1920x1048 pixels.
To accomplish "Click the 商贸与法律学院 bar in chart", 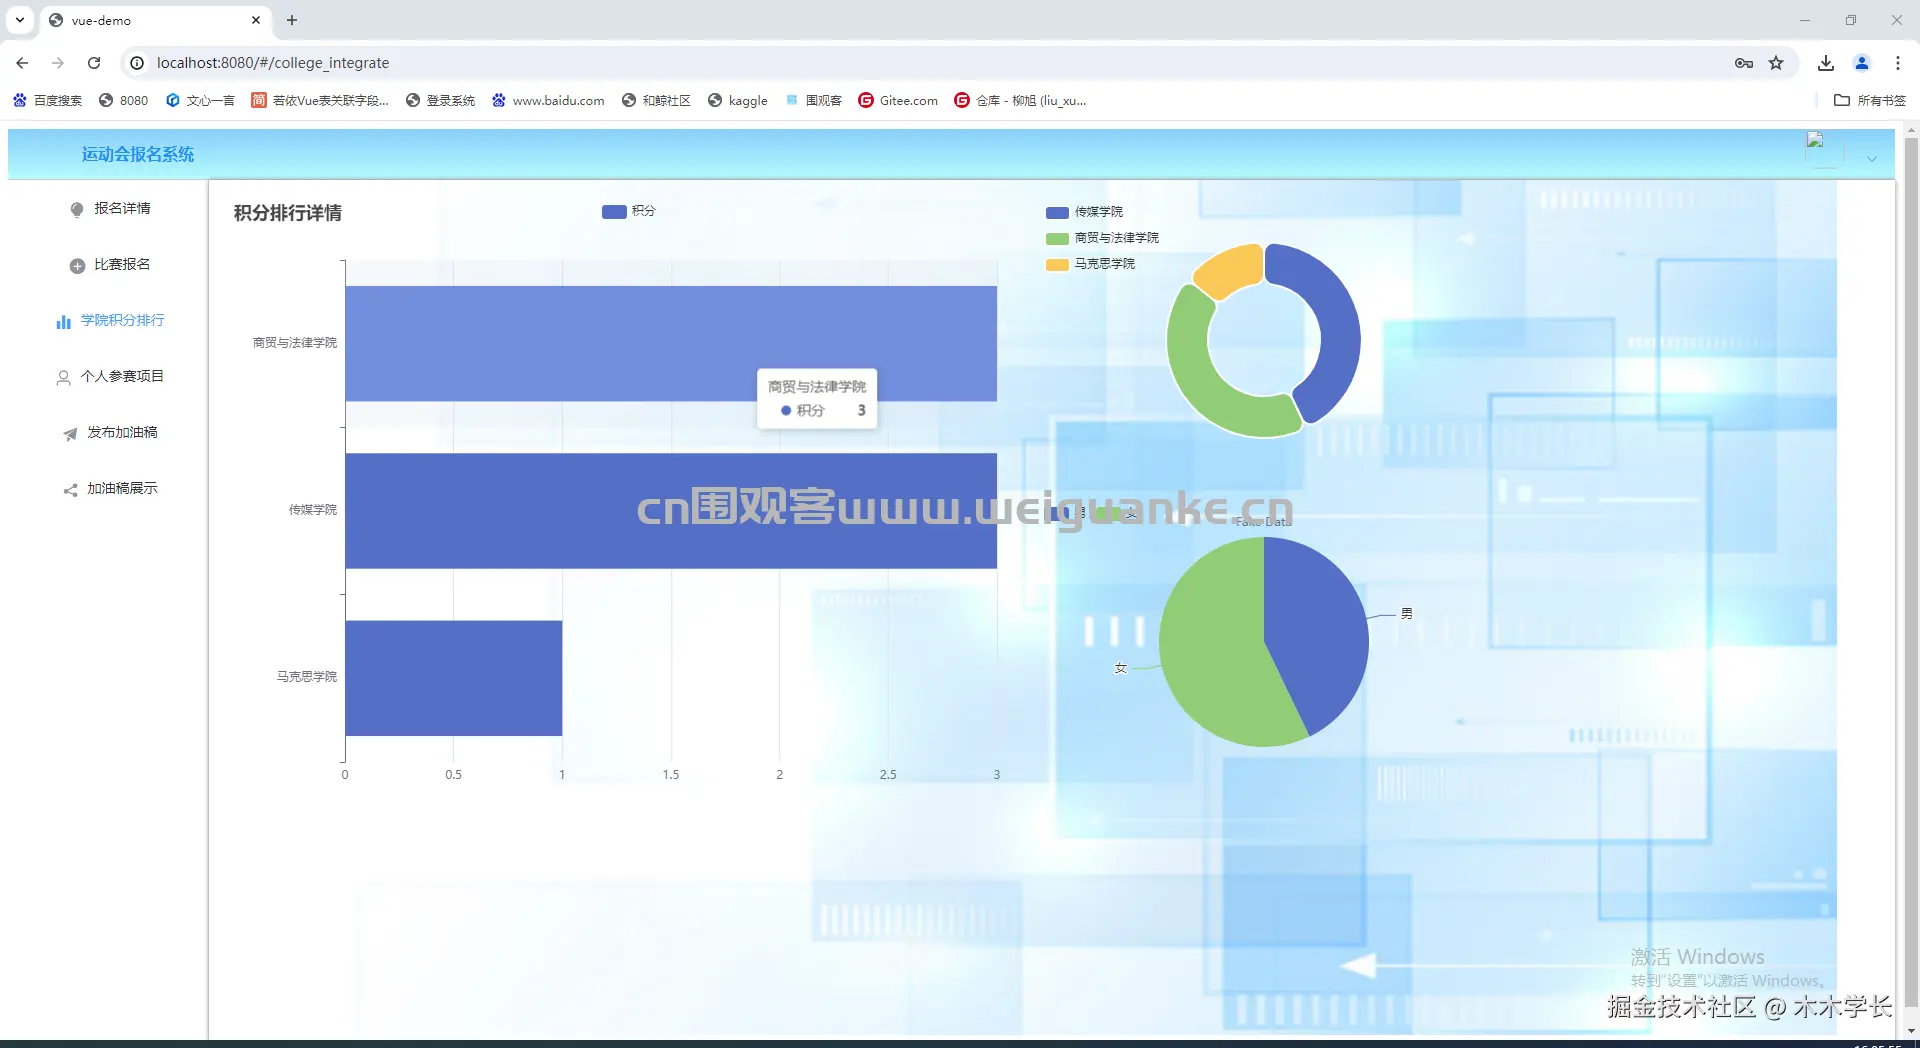I will (x=671, y=343).
